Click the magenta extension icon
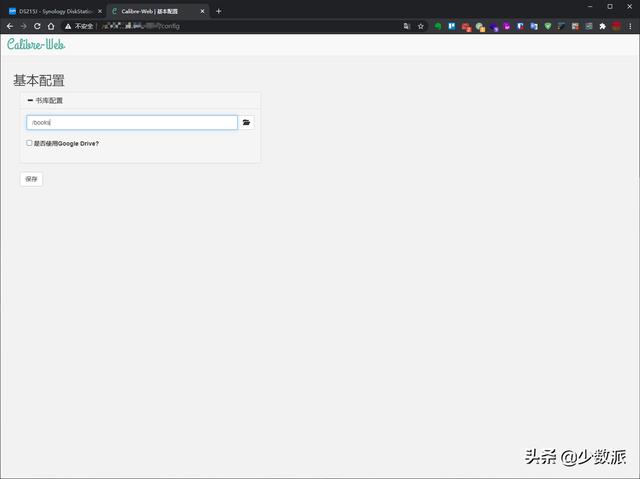640x479 pixels. click(x=507, y=26)
